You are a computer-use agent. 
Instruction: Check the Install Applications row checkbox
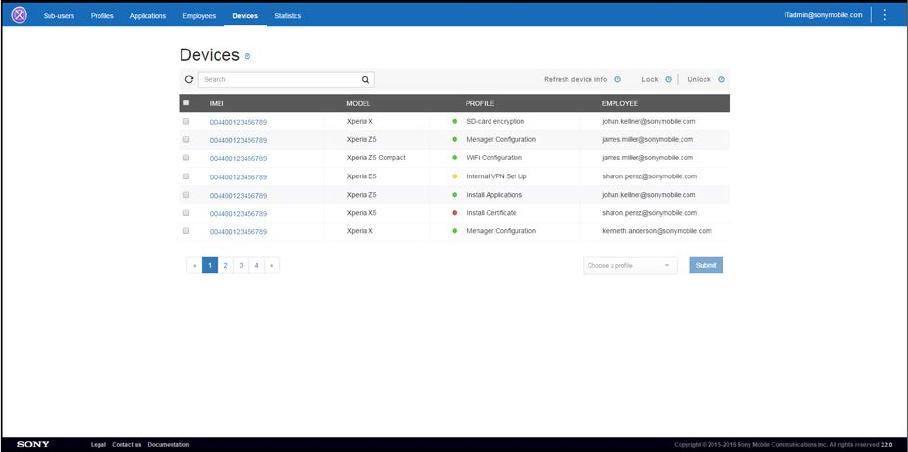(x=186, y=194)
